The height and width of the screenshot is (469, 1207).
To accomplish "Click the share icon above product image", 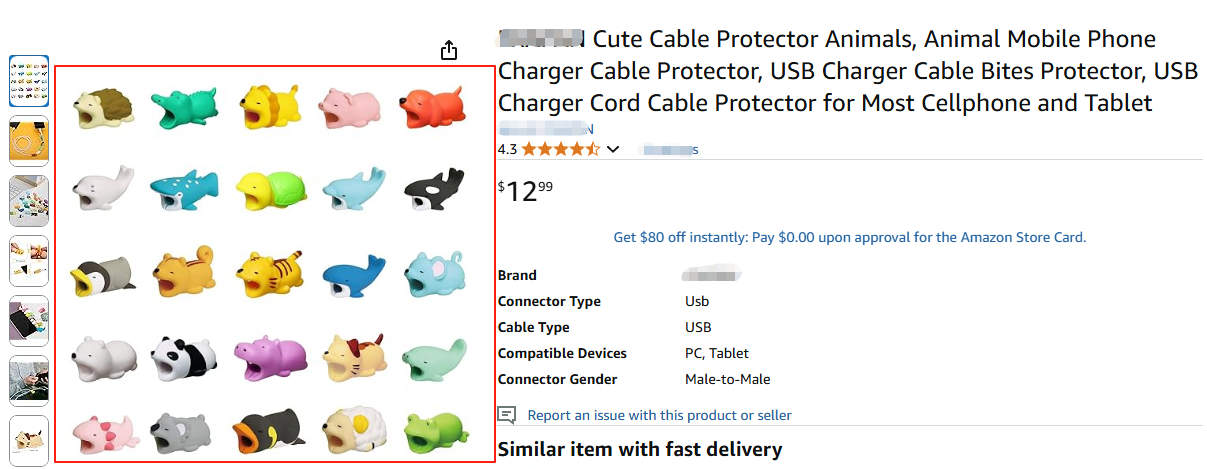I will point(449,50).
